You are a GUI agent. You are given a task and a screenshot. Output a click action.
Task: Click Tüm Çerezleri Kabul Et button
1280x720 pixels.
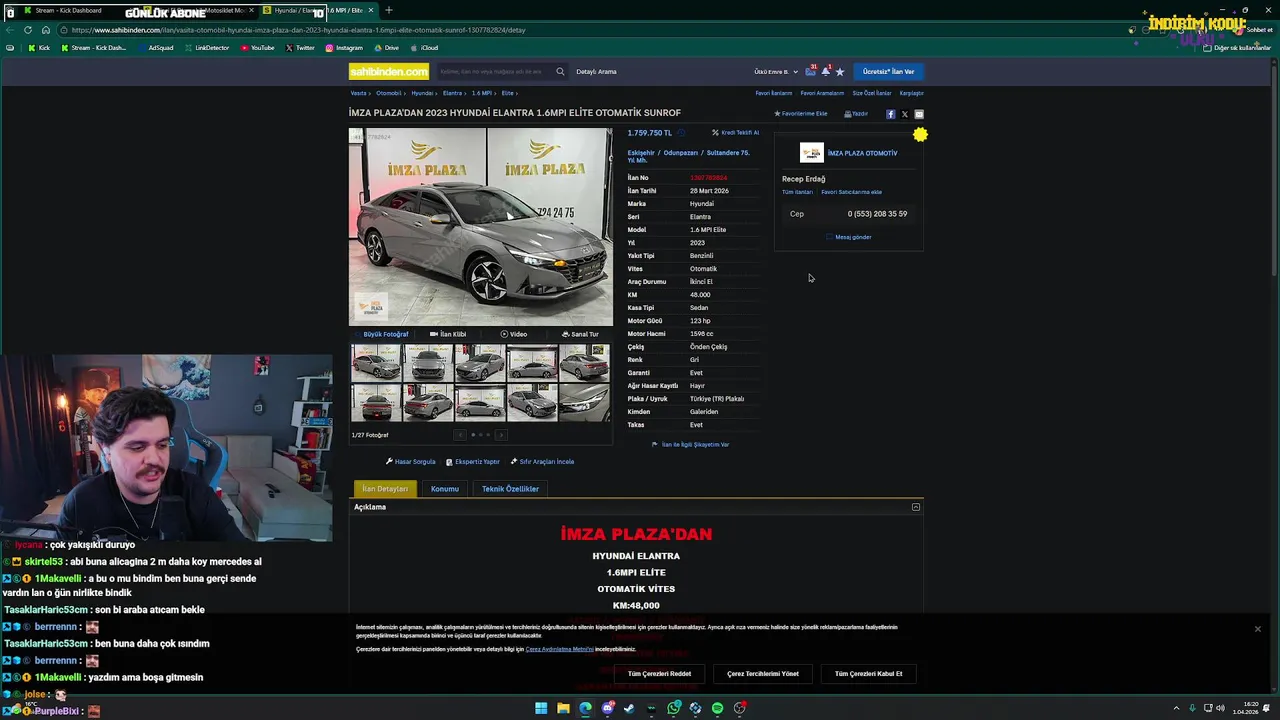pyautogui.click(x=868, y=674)
